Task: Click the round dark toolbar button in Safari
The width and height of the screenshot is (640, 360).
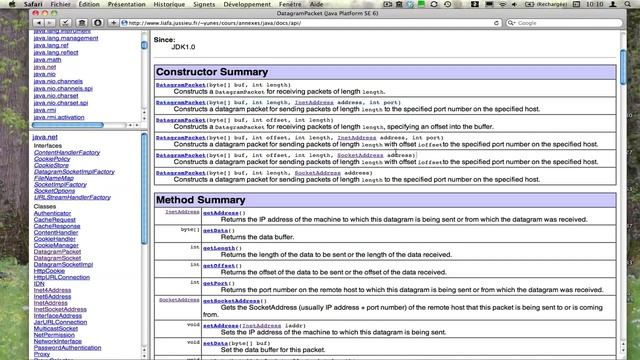Action: pos(98,23)
